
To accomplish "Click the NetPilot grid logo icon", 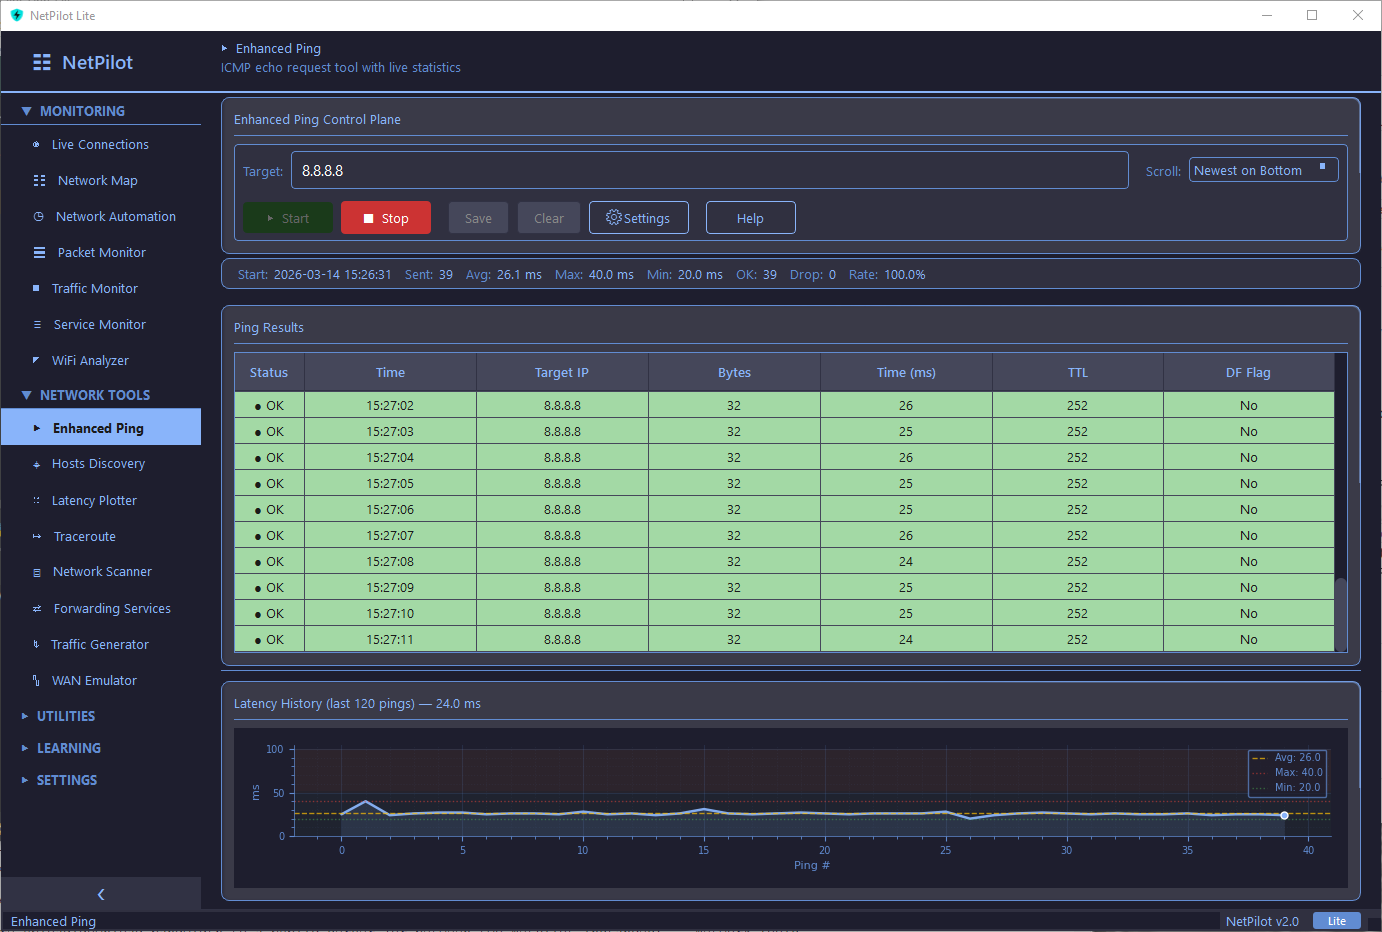I will (x=42, y=62).
